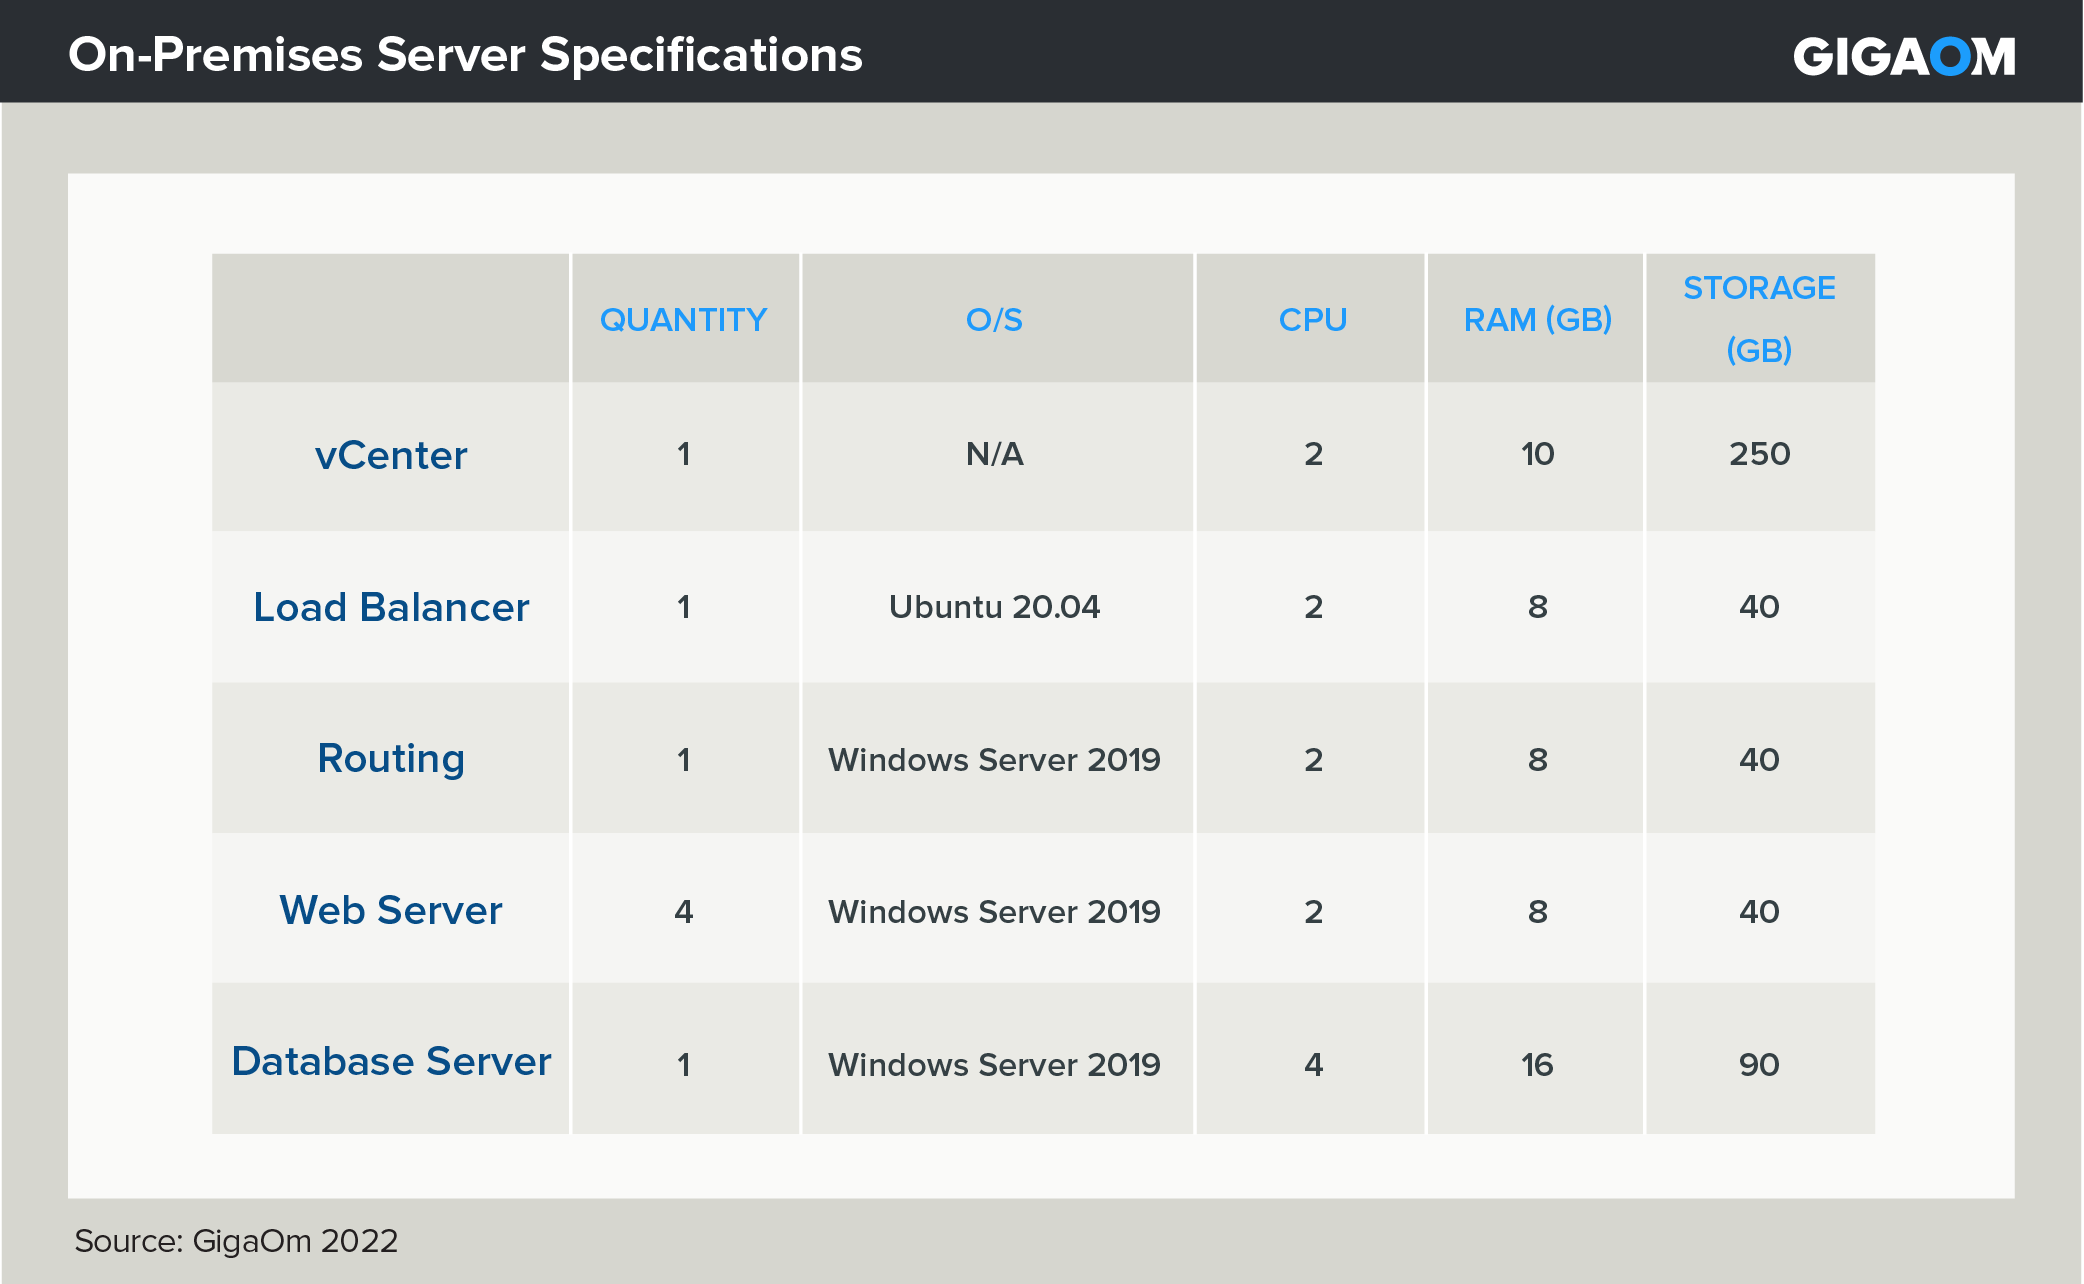Select the Load Balancer row label
This screenshot has height=1284, width=2084.
point(391,607)
